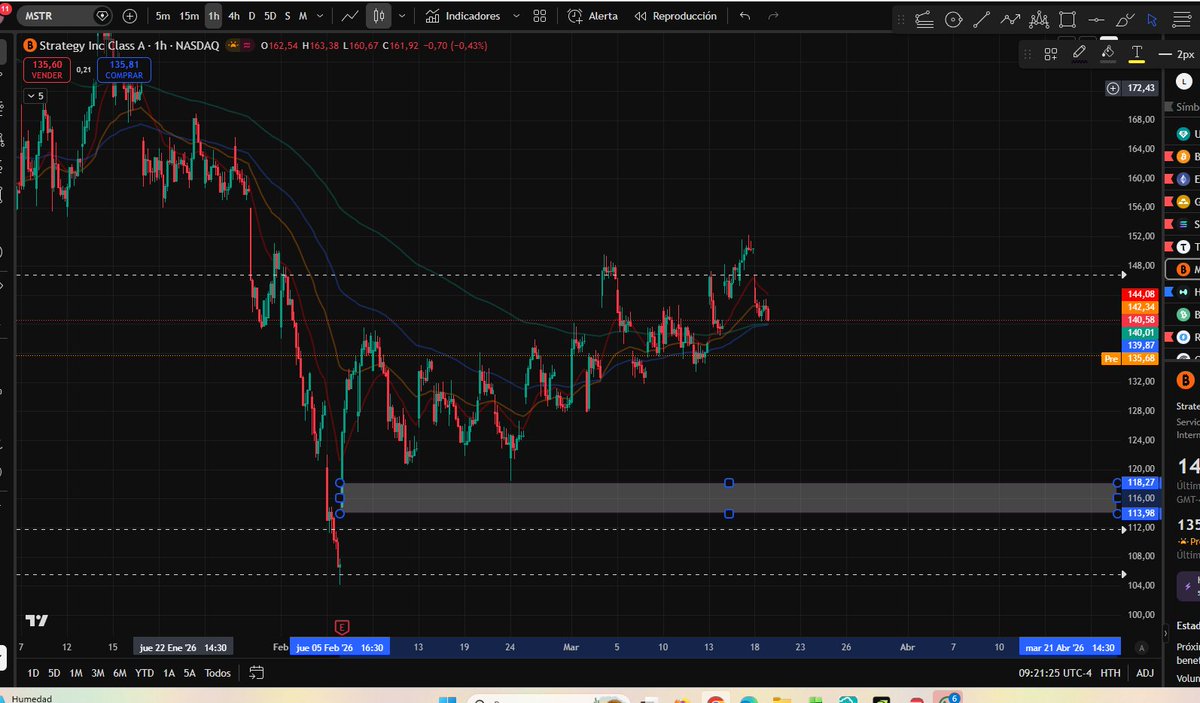Expand the collapsed indicators legend showing 5
This screenshot has height=703, width=1200.
(x=34, y=95)
